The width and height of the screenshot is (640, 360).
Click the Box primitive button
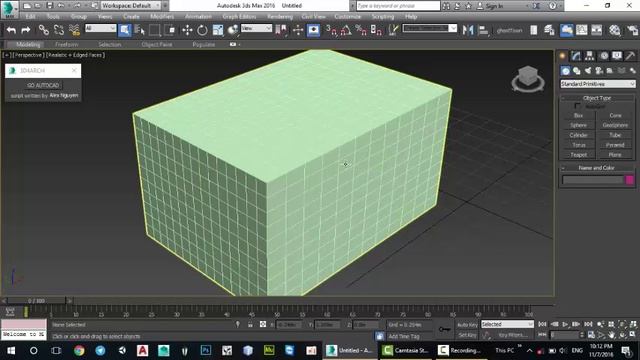(x=578, y=116)
